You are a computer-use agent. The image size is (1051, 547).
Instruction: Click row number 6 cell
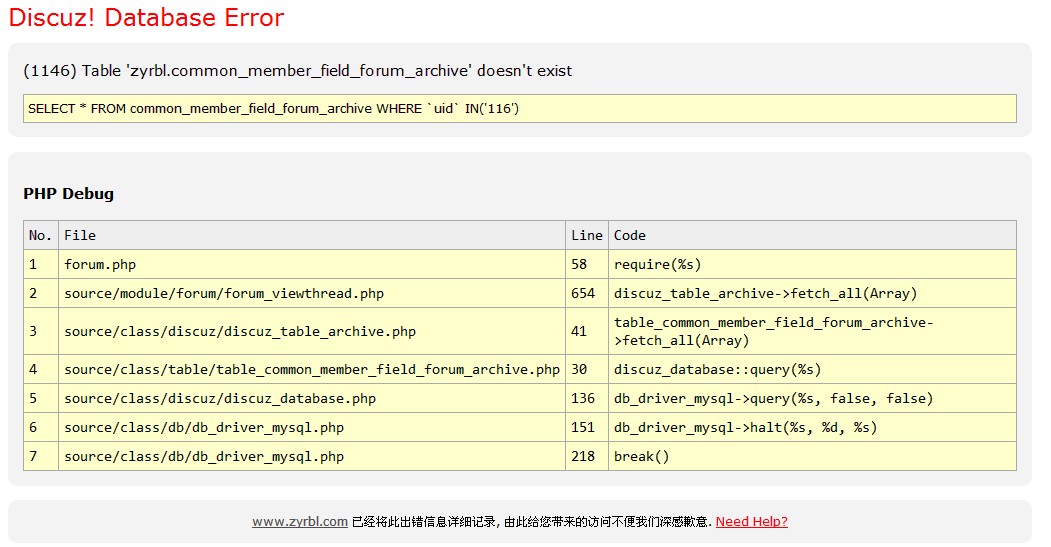[41, 428]
